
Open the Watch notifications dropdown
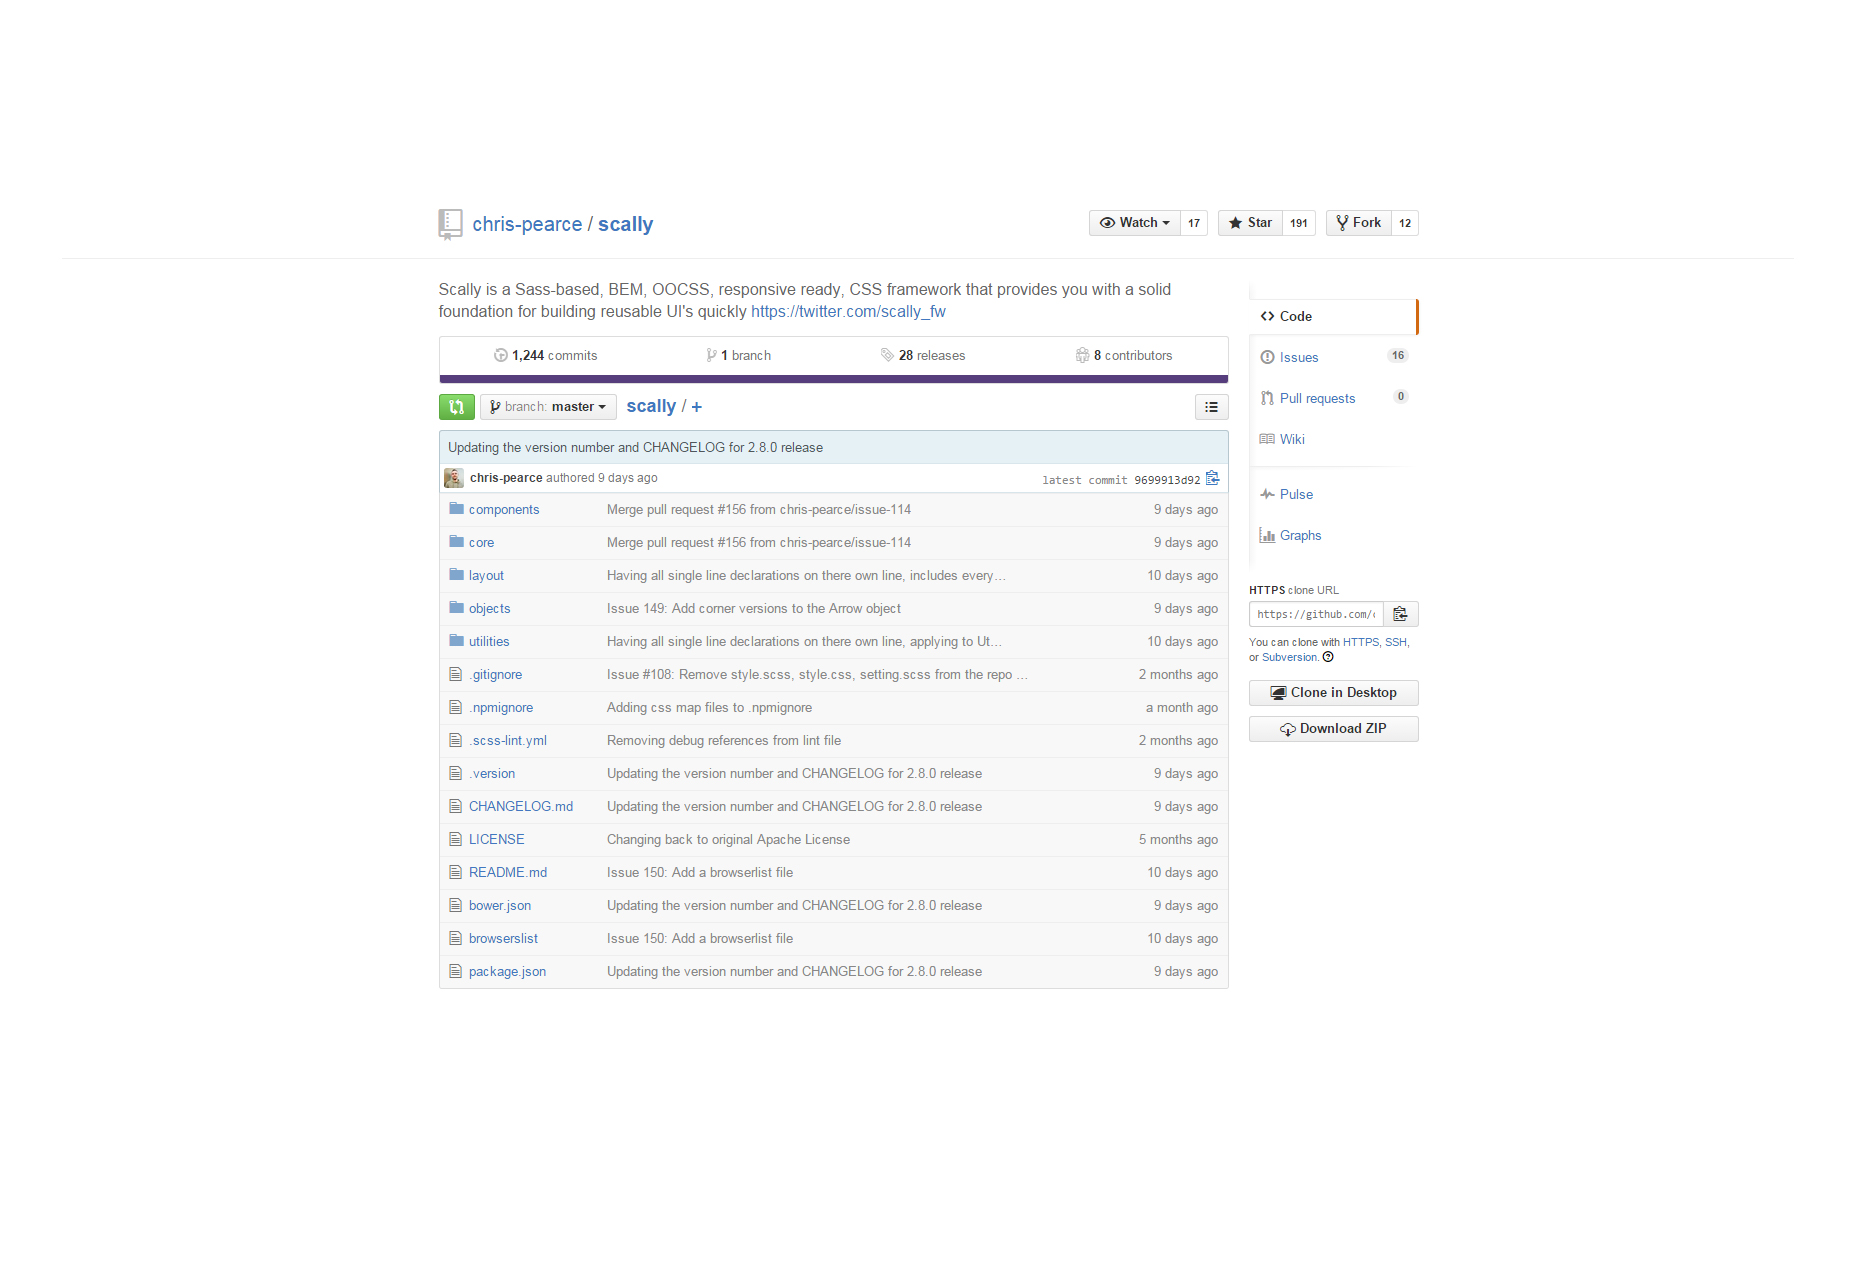point(1134,223)
